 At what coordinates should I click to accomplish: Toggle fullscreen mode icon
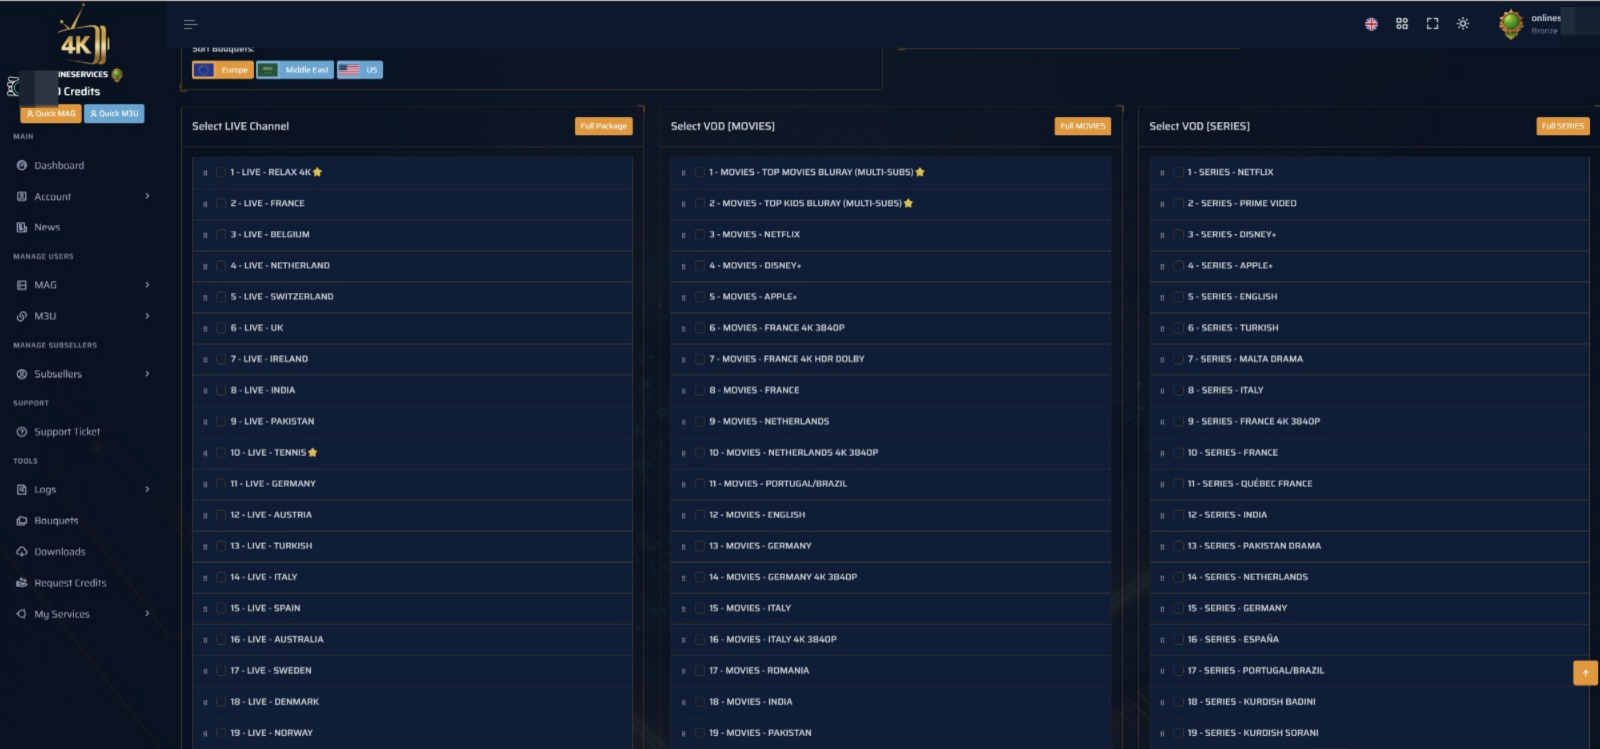click(1432, 24)
